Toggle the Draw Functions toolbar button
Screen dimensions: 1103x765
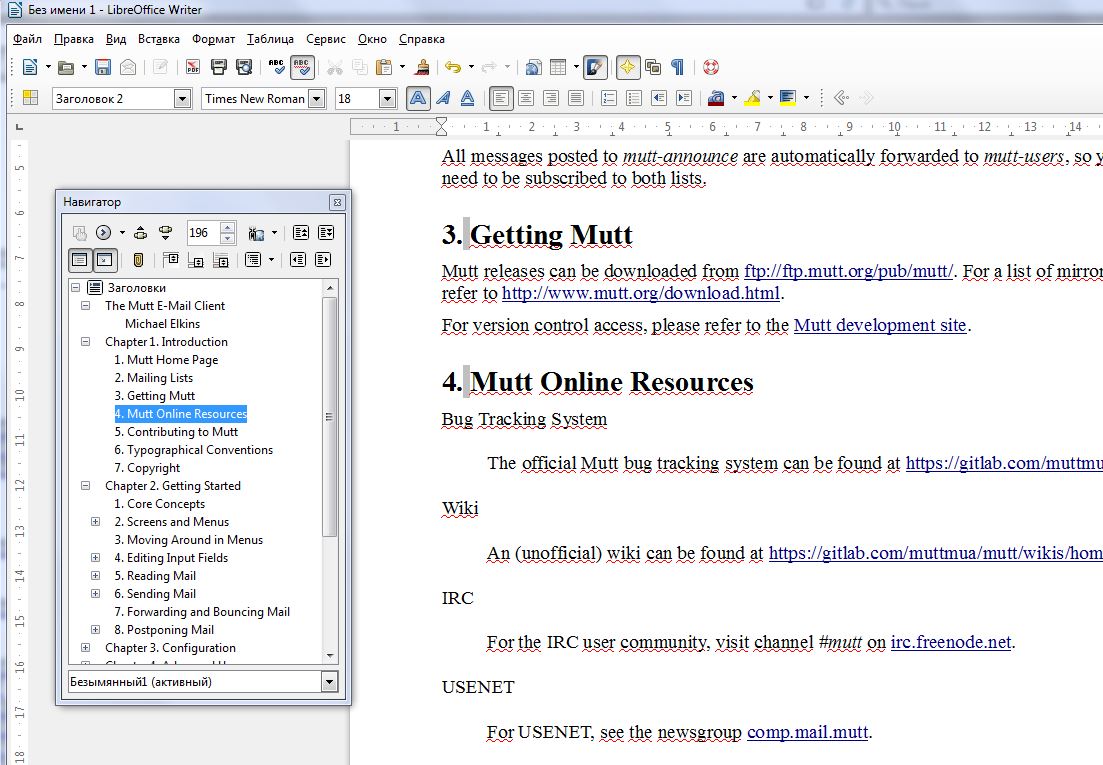tap(595, 68)
